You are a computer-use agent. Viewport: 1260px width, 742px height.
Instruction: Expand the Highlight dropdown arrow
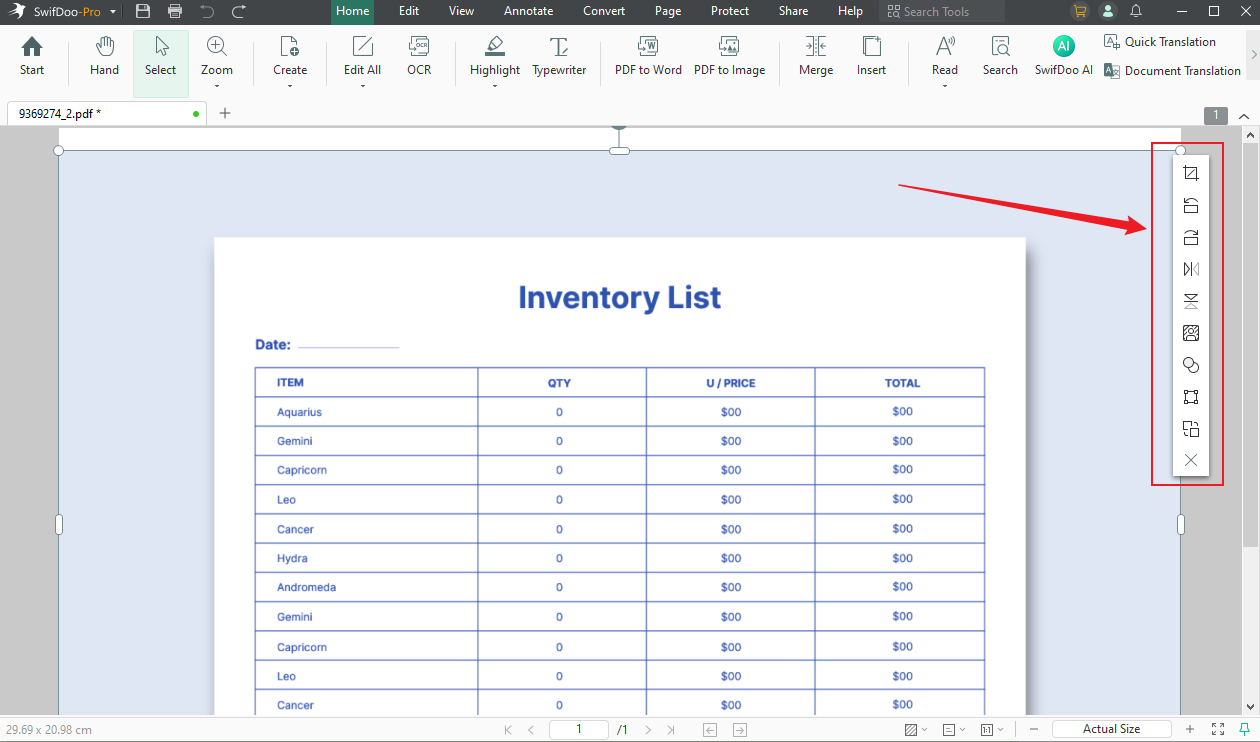495,86
